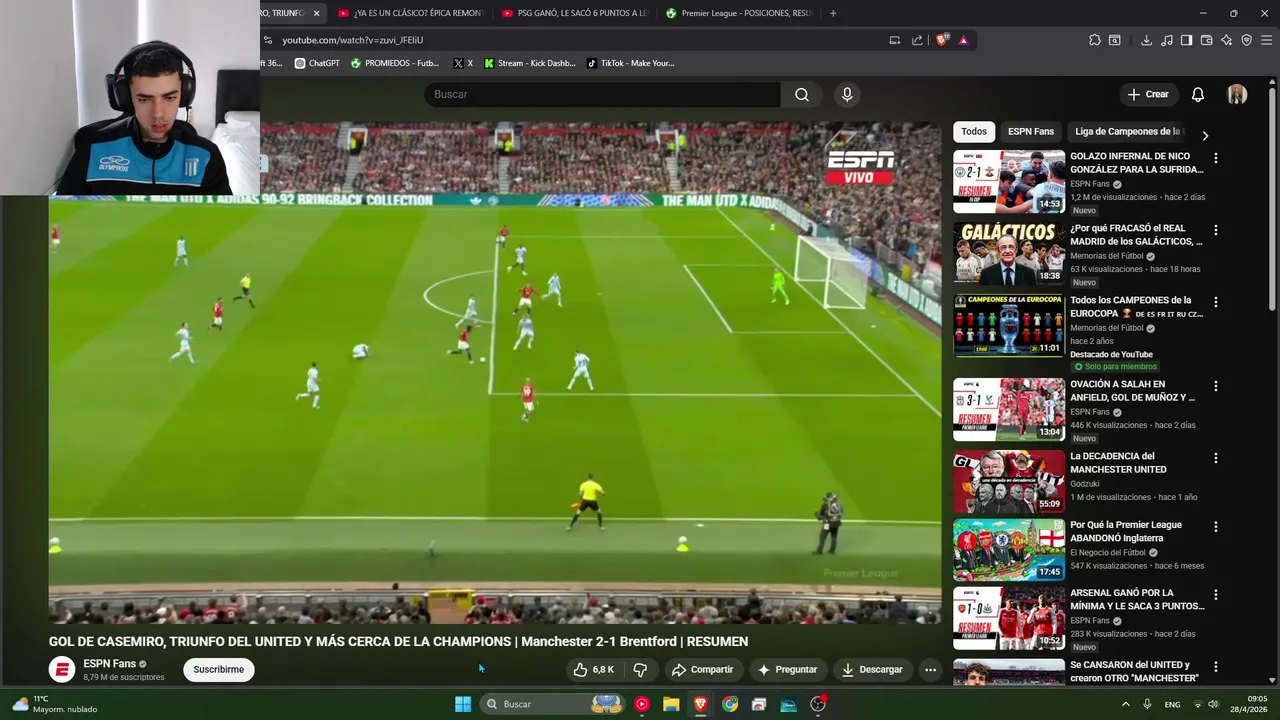Toggle the browser sidebar panel icon

coord(1186,40)
